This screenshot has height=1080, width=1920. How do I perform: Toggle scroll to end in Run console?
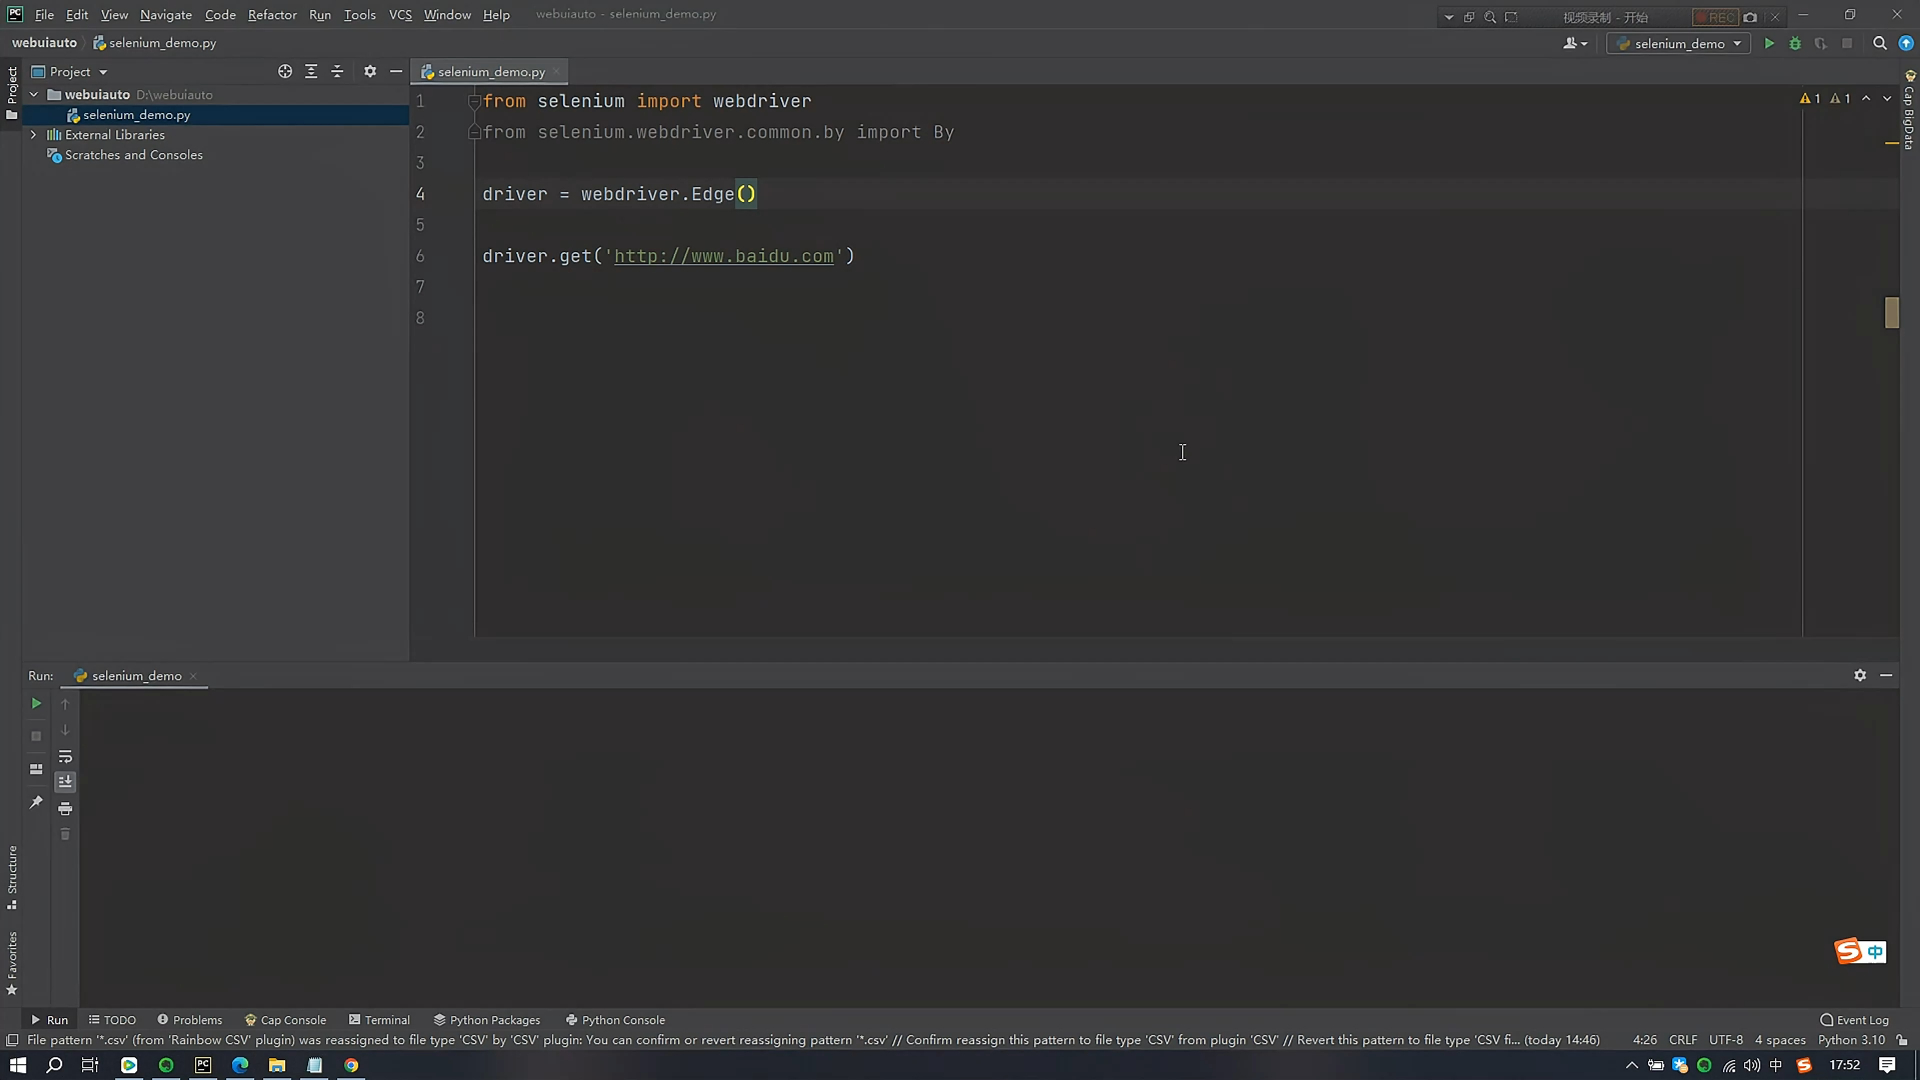coord(65,782)
